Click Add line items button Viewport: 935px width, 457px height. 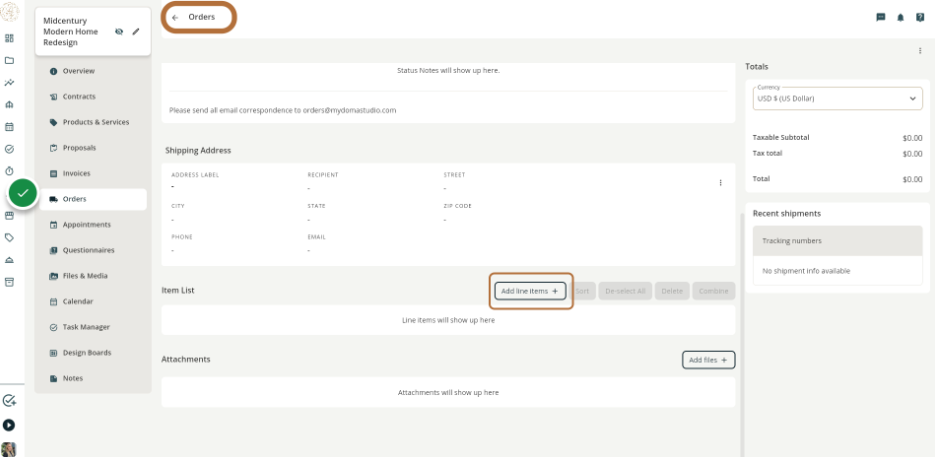tap(530, 291)
